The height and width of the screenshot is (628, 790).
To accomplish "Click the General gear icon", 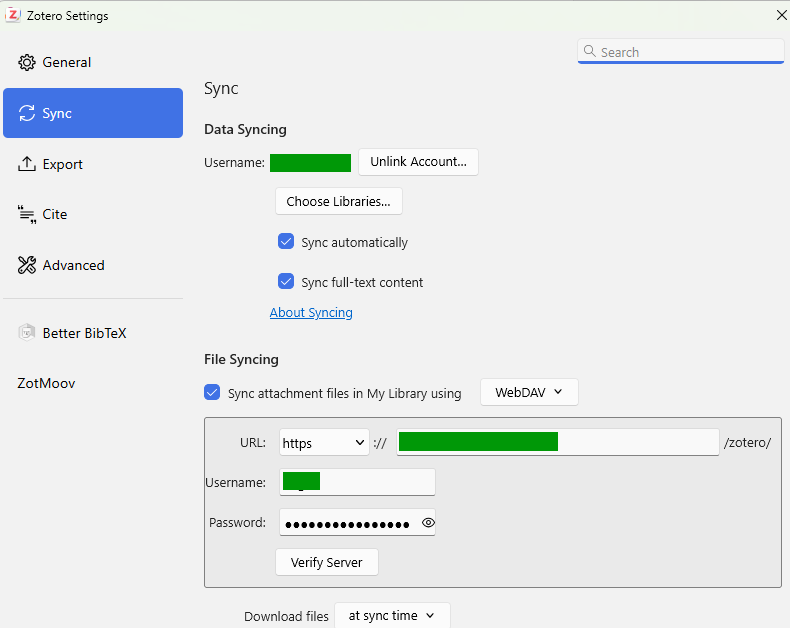I will tap(27, 62).
